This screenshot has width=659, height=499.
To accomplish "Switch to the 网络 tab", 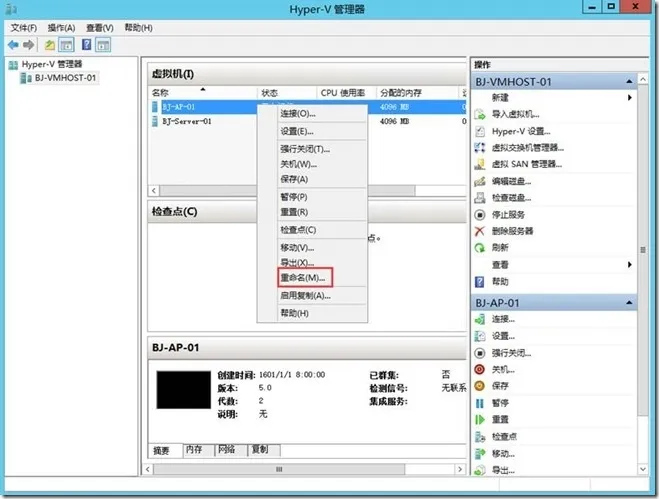I will (x=231, y=449).
